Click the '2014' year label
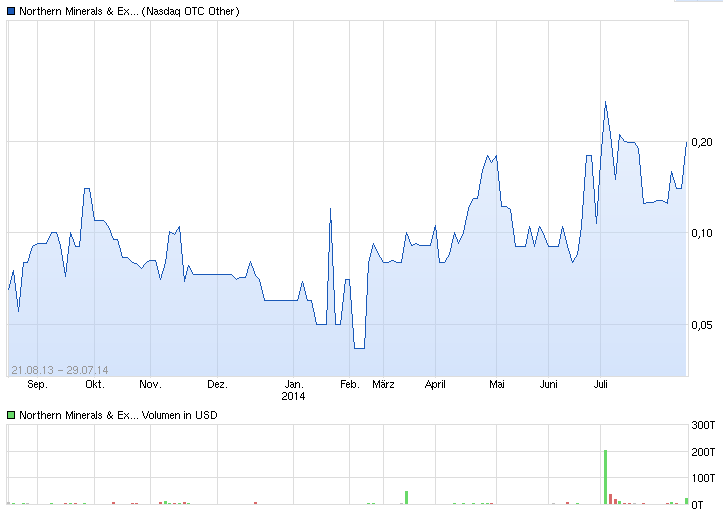723x515 pixels. pos(293,396)
